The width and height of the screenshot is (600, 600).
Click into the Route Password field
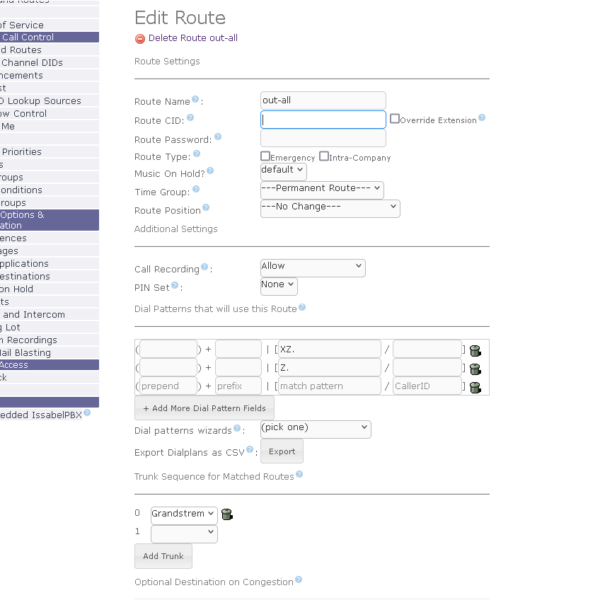pos(322,139)
